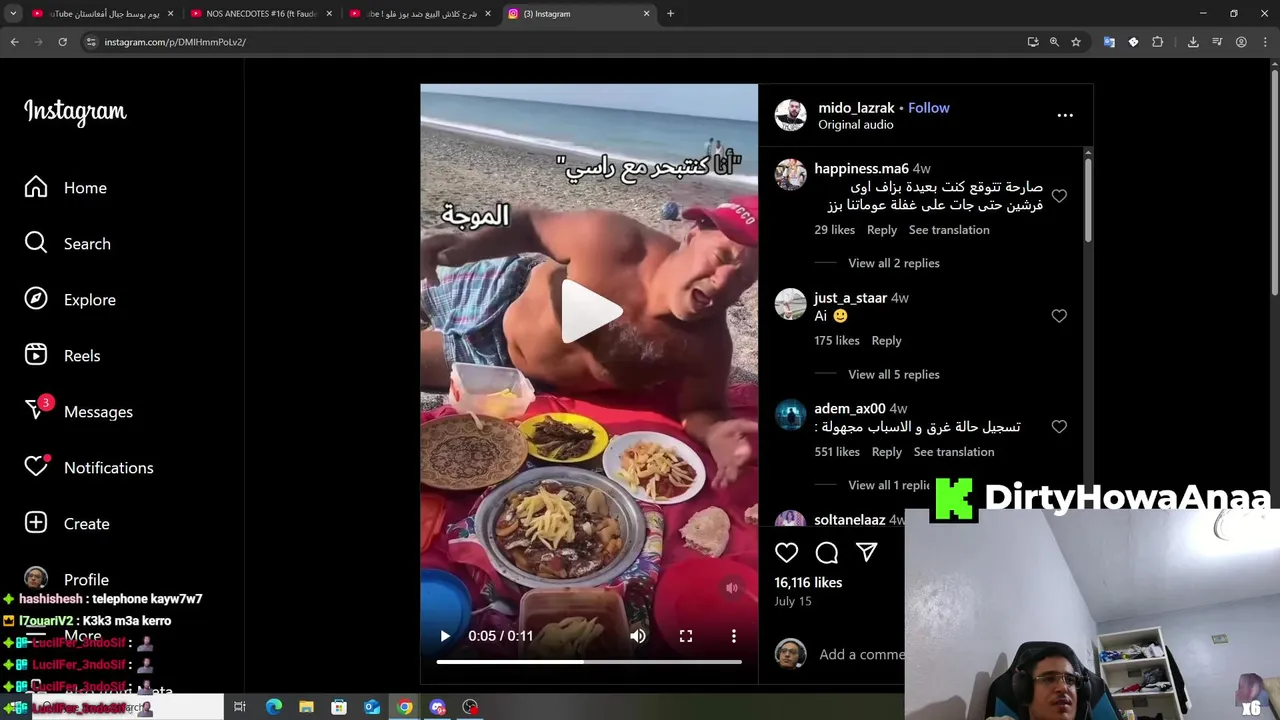The image size is (1280, 720).
Task: Open your Profile from the sidebar
Action: [67, 580]
